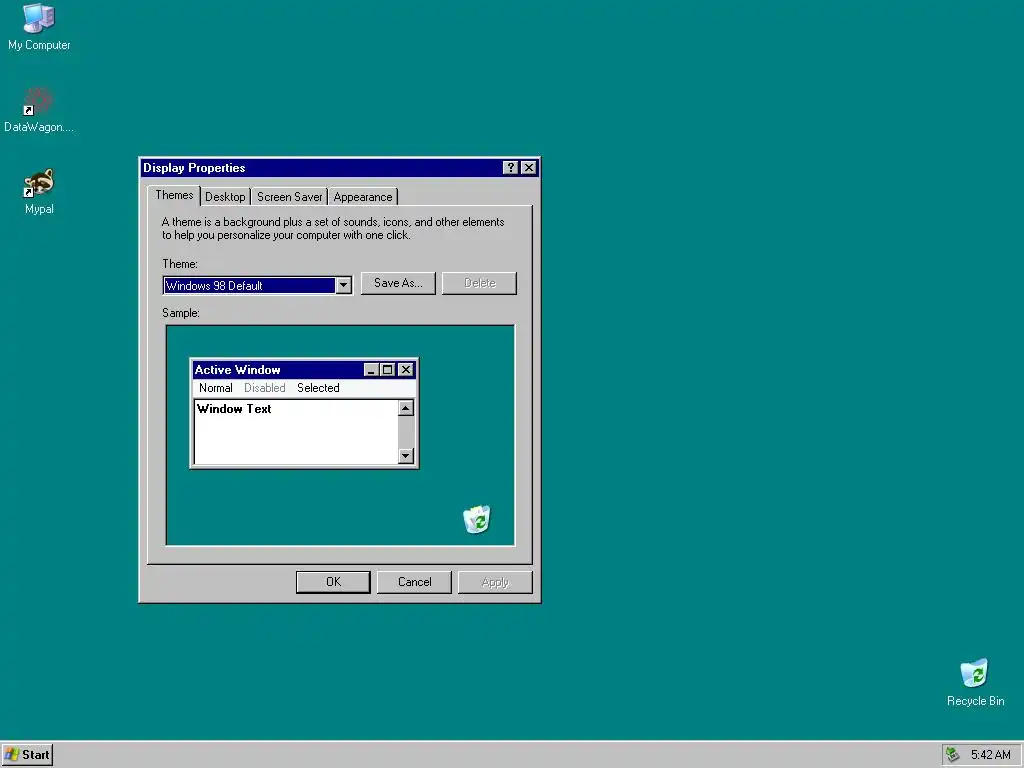Click the Save As... button

click(398, 283)
